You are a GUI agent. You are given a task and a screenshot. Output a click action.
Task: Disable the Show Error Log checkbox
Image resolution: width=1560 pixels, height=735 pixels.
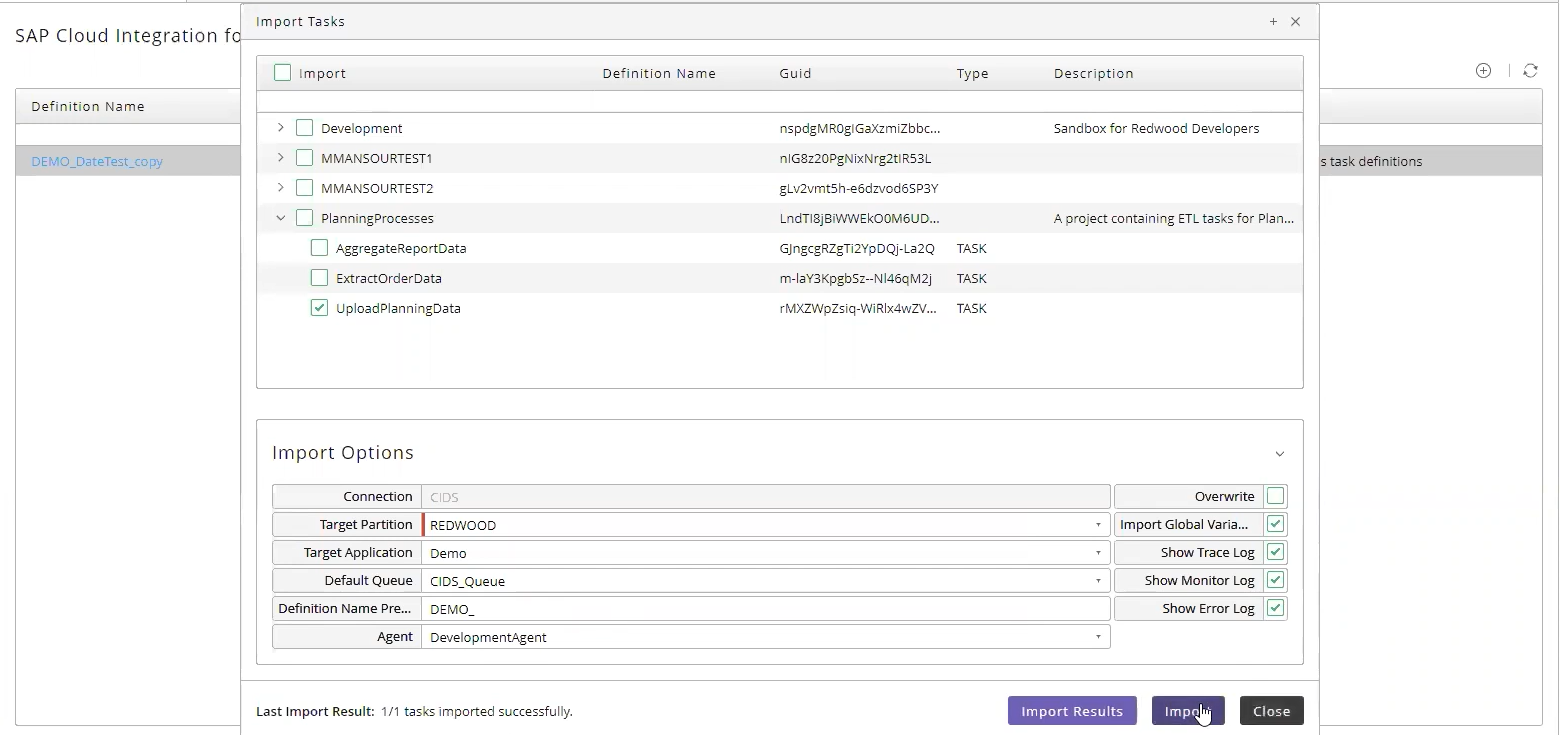[1275, 608]
